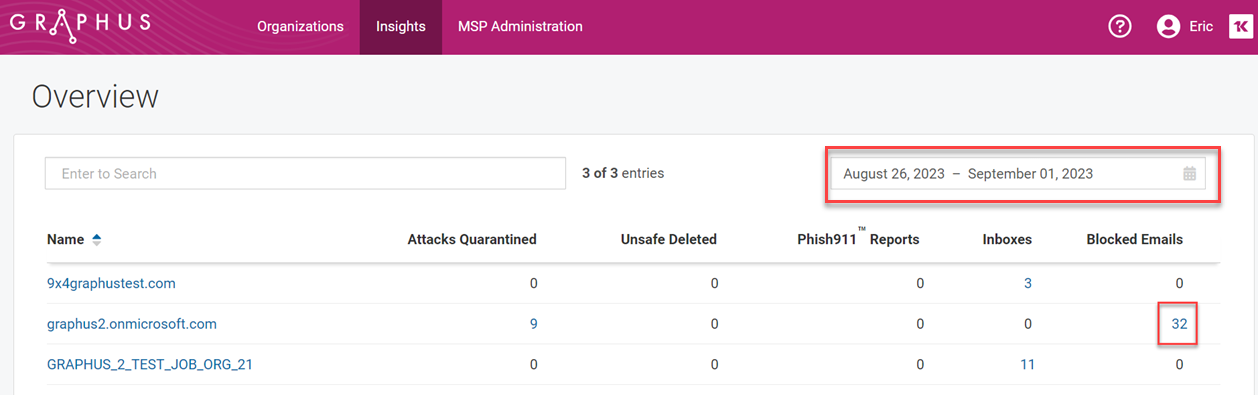
Task: Click 0 unsafe deleted for graphus2.onmicrosoft.com
Action: coord(714,324)
